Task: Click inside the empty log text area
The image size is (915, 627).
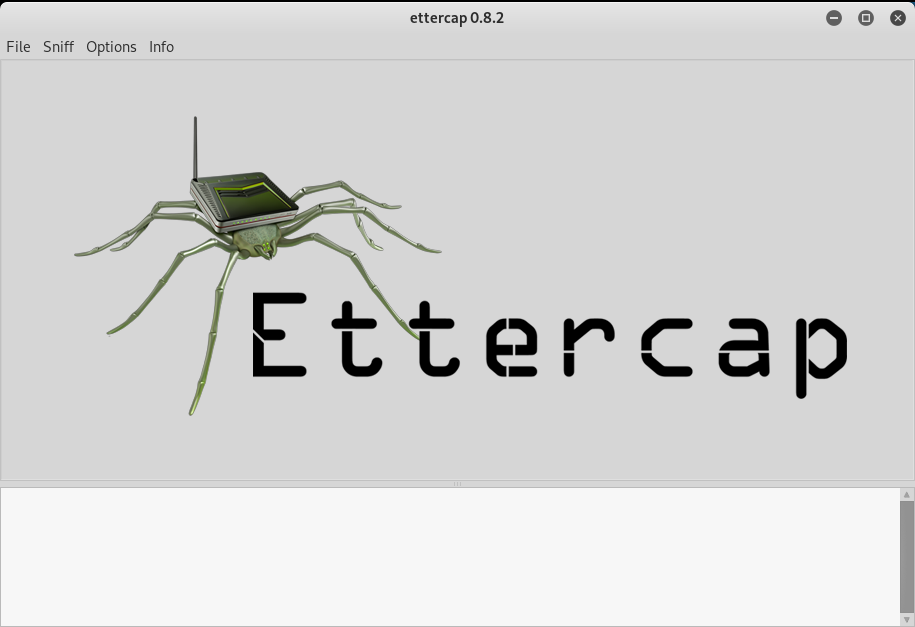Action: (x=450, y=557)
